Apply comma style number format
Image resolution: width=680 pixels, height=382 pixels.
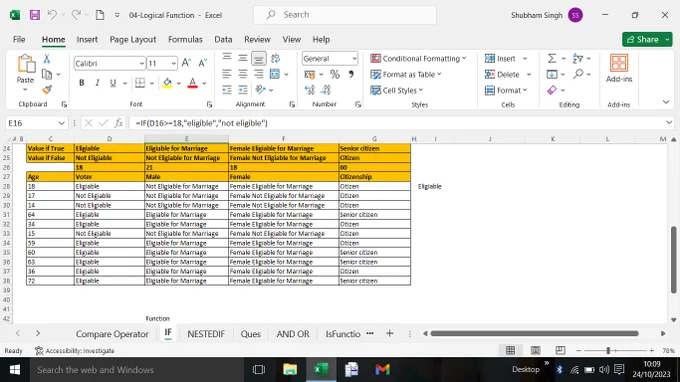(x=351, y=75)
